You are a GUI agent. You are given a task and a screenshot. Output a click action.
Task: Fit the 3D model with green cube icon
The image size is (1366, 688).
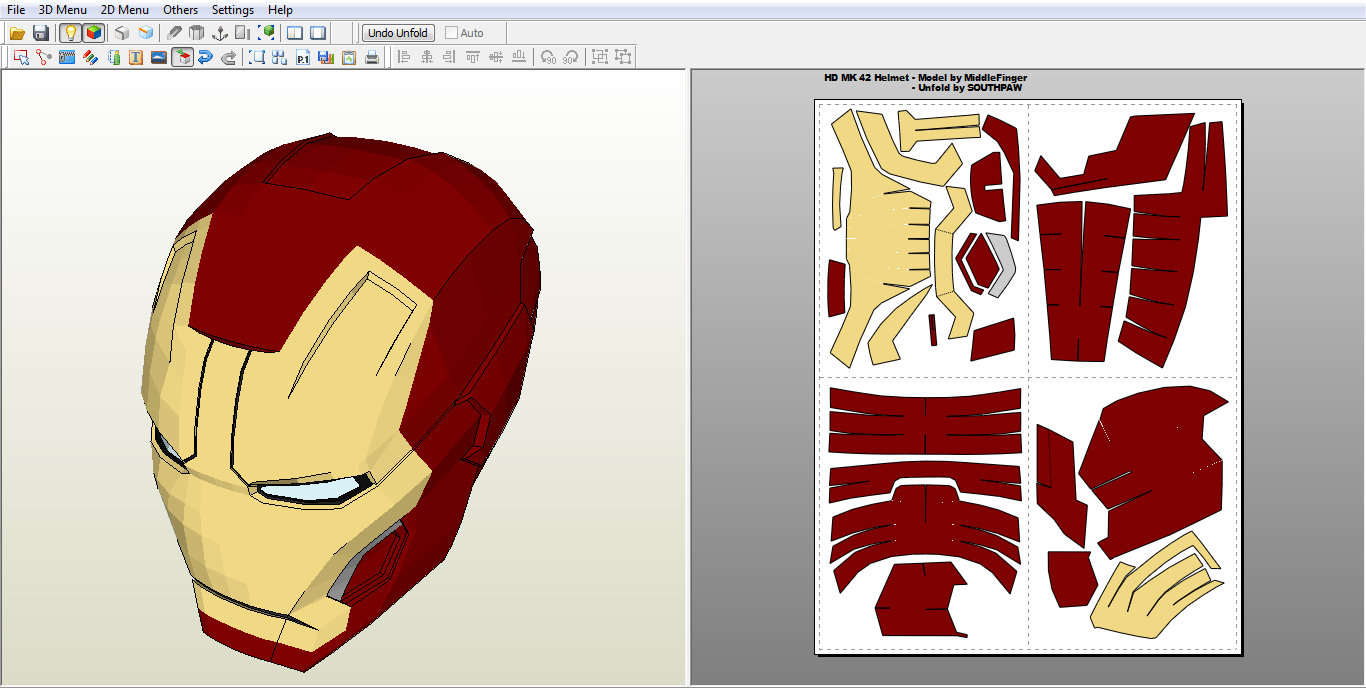click(x=267, y=33)
